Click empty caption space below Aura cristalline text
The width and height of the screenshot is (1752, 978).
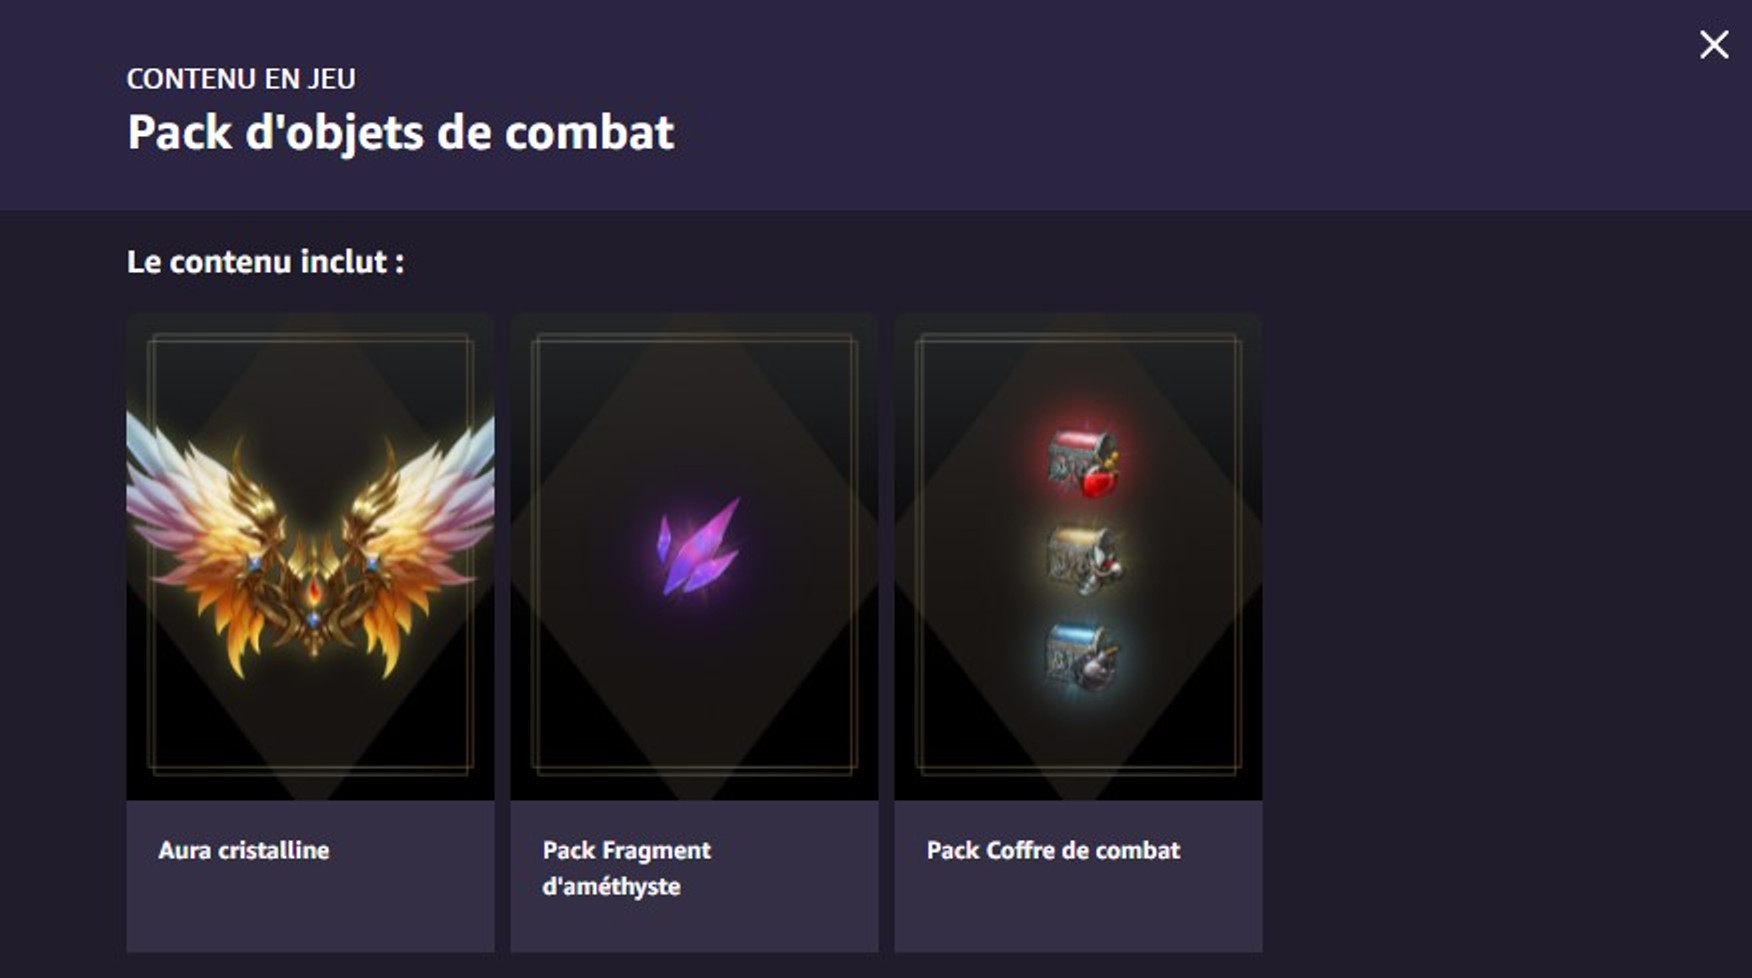(x=310, y=912)
